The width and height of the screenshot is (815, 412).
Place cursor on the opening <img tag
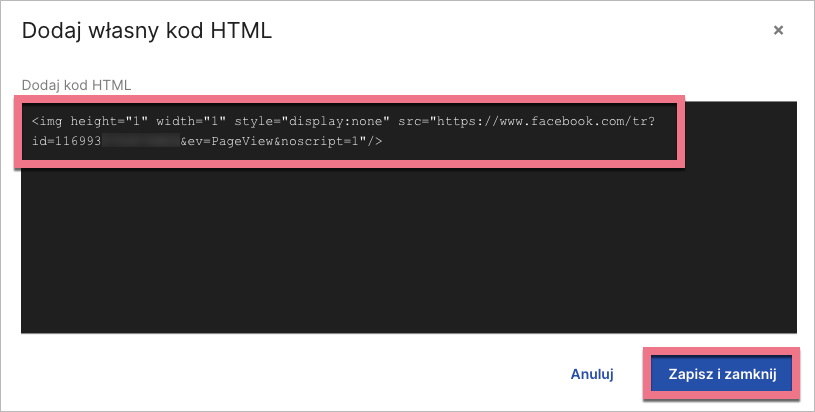pos(47,122)
